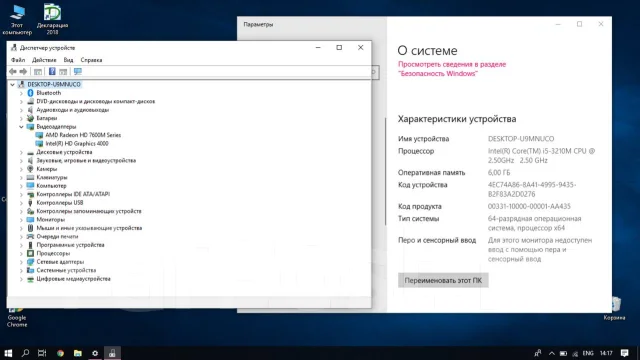The image size is (640, 360).
Task: Expand the Процессоры category
Action: pyautogui.click(x=21, y=253)
